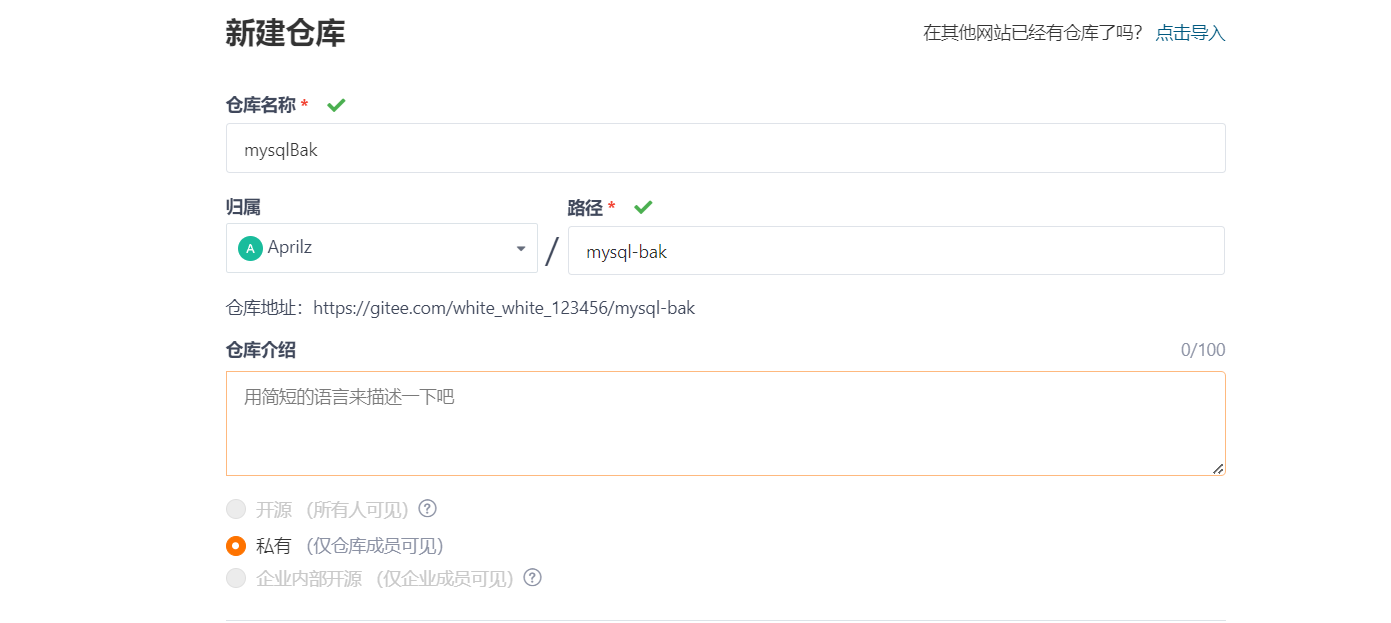Click the 点击导入 link
Viewport: 1391px width, 623px height.
(1190, 33)
